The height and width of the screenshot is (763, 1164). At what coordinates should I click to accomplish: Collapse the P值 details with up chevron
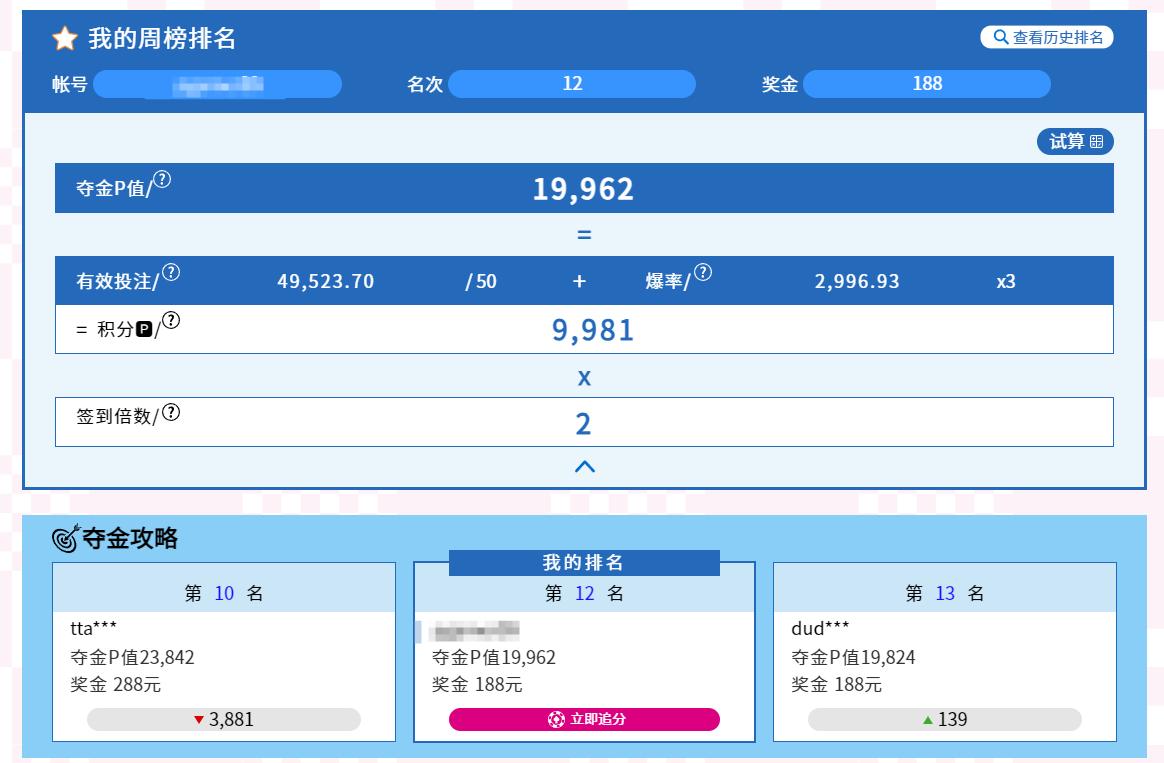coord(585,466)
